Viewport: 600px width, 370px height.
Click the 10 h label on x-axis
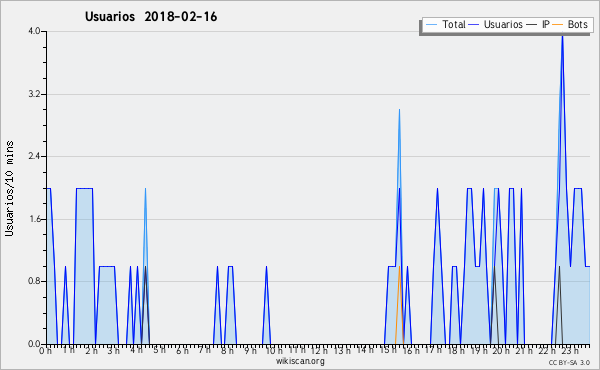point(274,351)
